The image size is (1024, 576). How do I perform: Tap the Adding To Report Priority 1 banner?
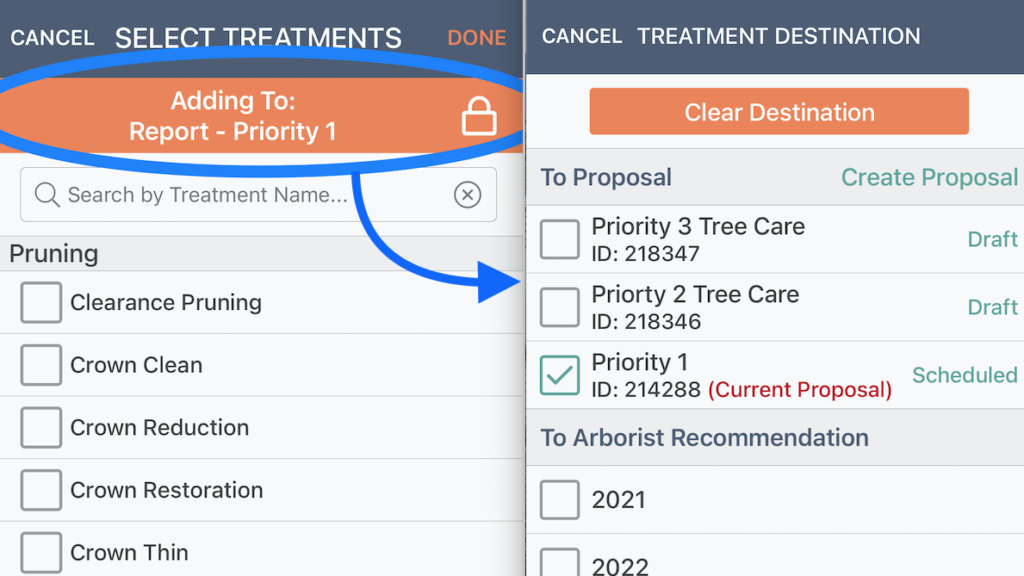click(261, 116)
